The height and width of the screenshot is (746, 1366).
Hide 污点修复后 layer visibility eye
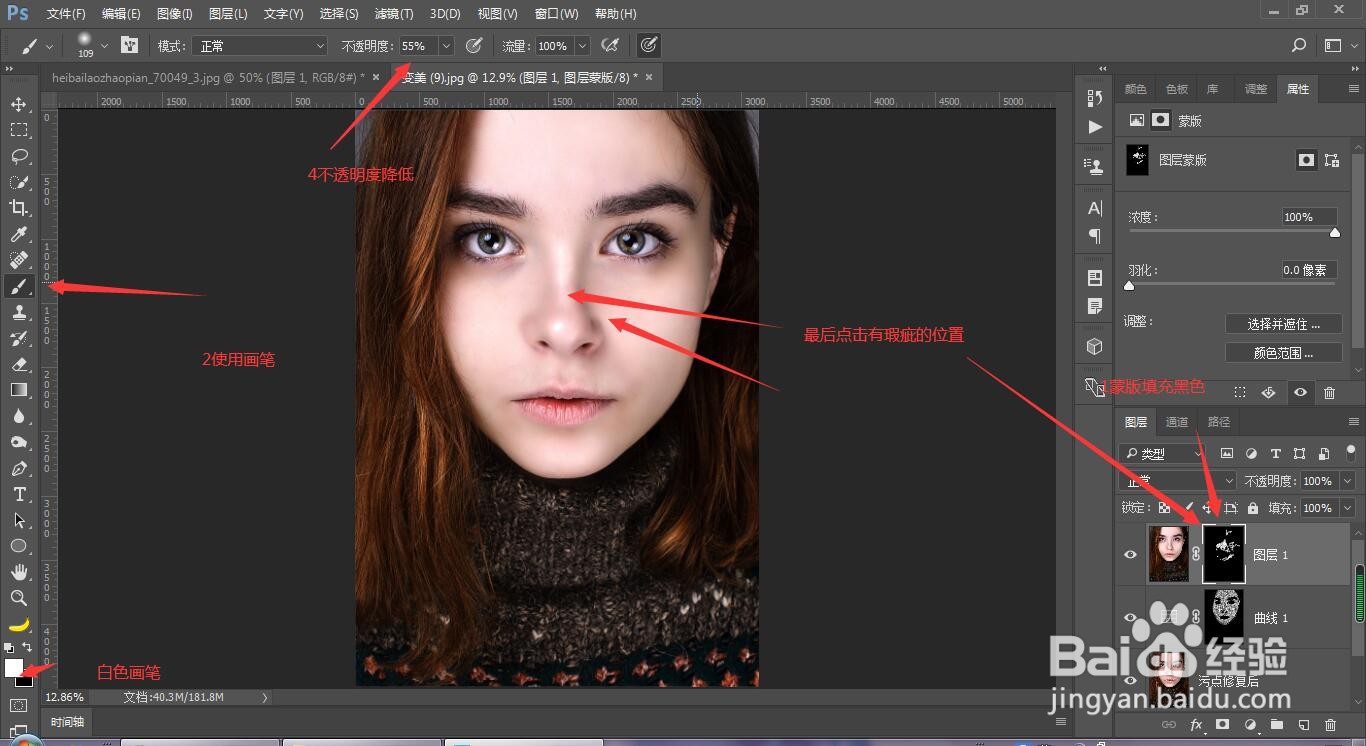[1131, 681]
